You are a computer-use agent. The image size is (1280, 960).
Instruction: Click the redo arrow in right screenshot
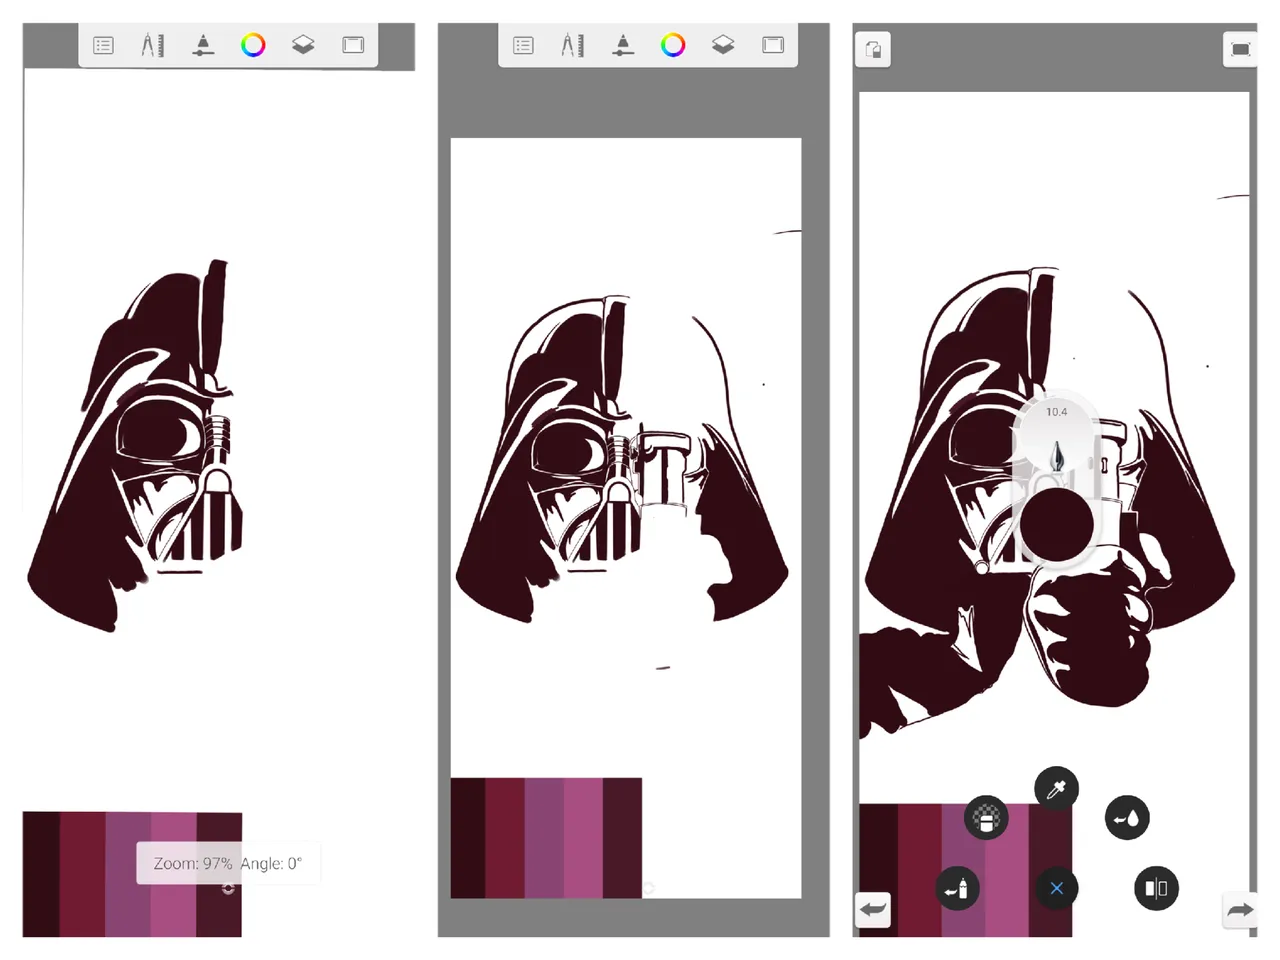[x=1240, y=910]
